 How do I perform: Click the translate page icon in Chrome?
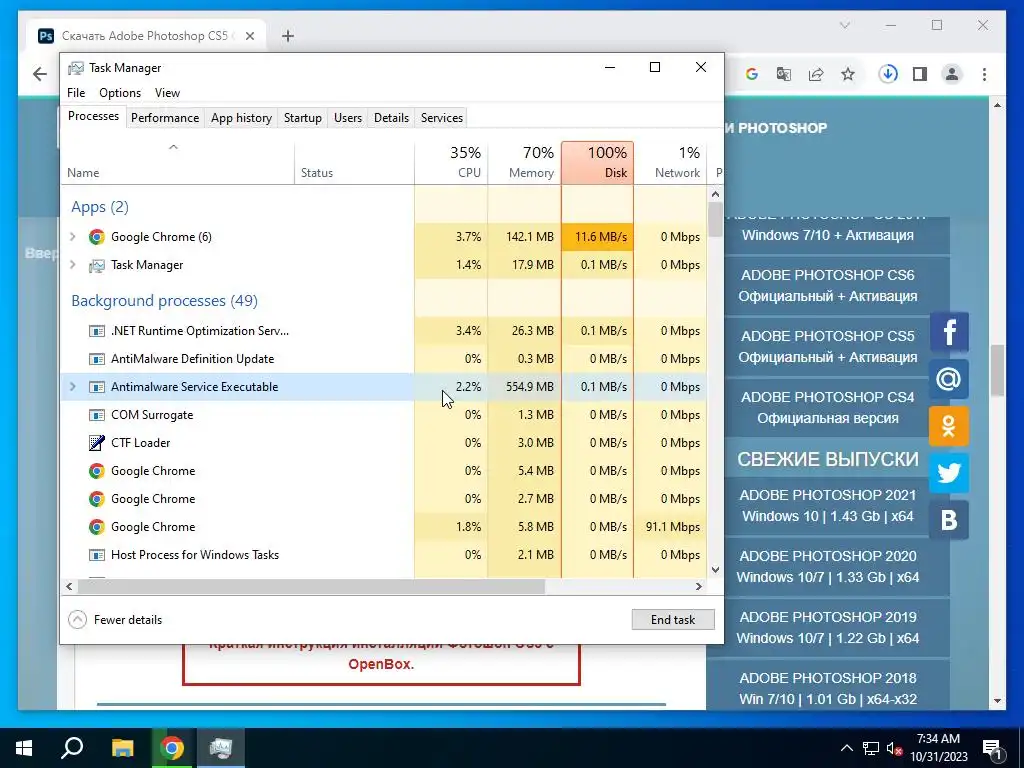[784, 74]
